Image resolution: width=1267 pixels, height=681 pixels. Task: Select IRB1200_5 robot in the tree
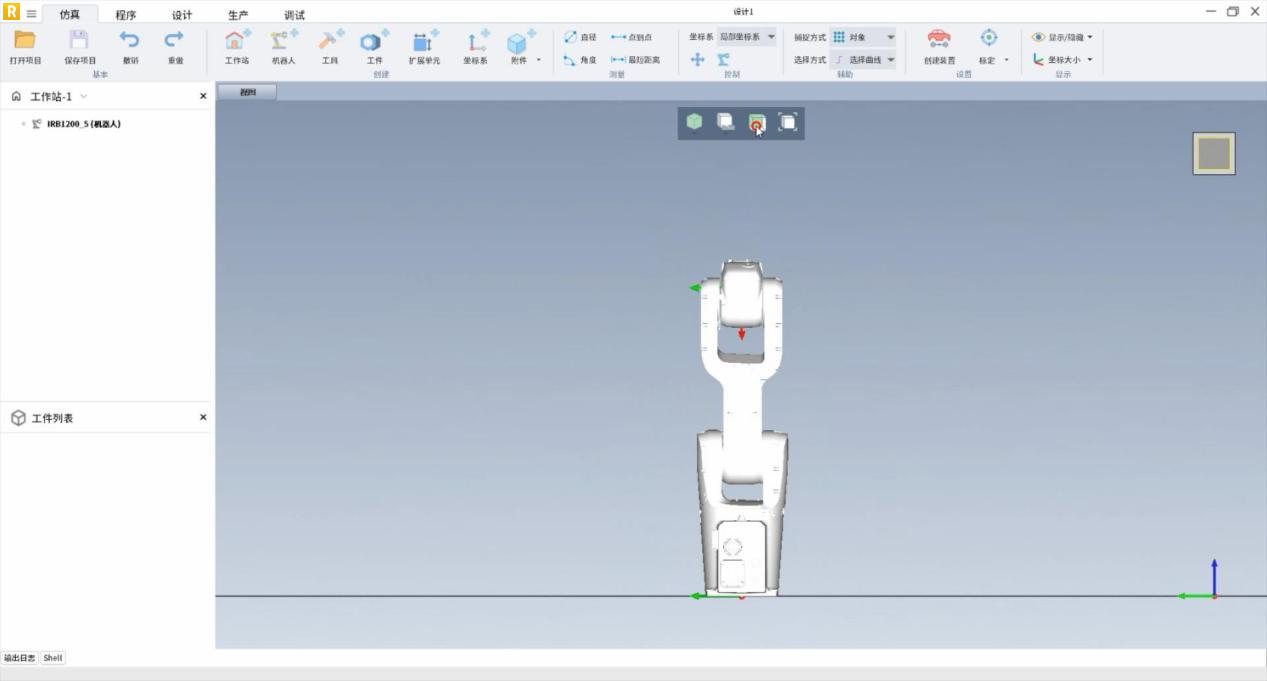click(x=83, y=124)
